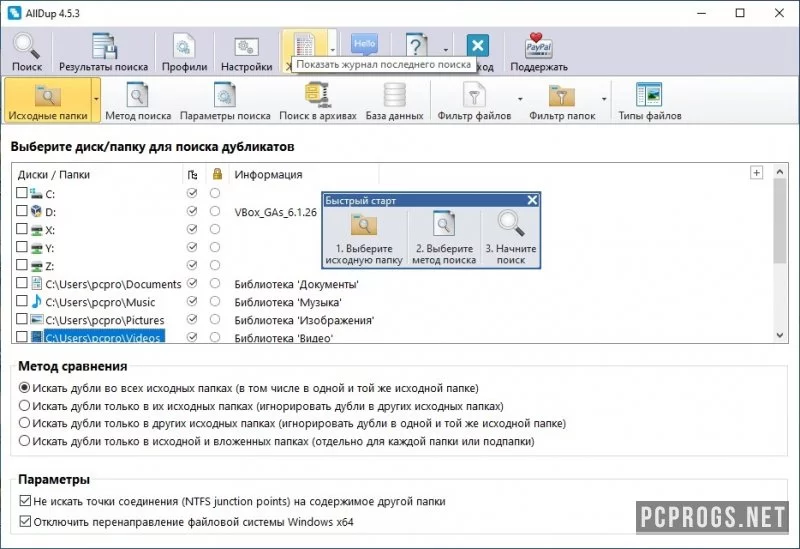800x549 pixels.
Task: Select дубли в исходной и вложенных папках
Action: pos(277,441)
